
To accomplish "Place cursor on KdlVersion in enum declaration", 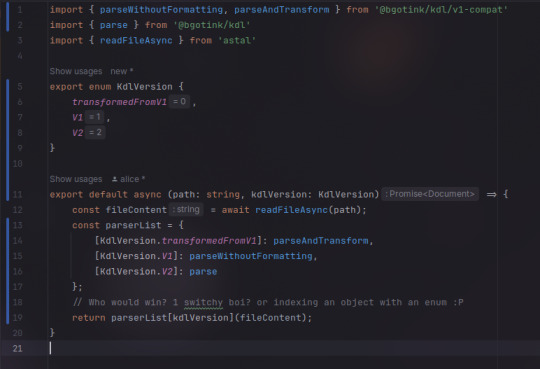I will 144,86.
